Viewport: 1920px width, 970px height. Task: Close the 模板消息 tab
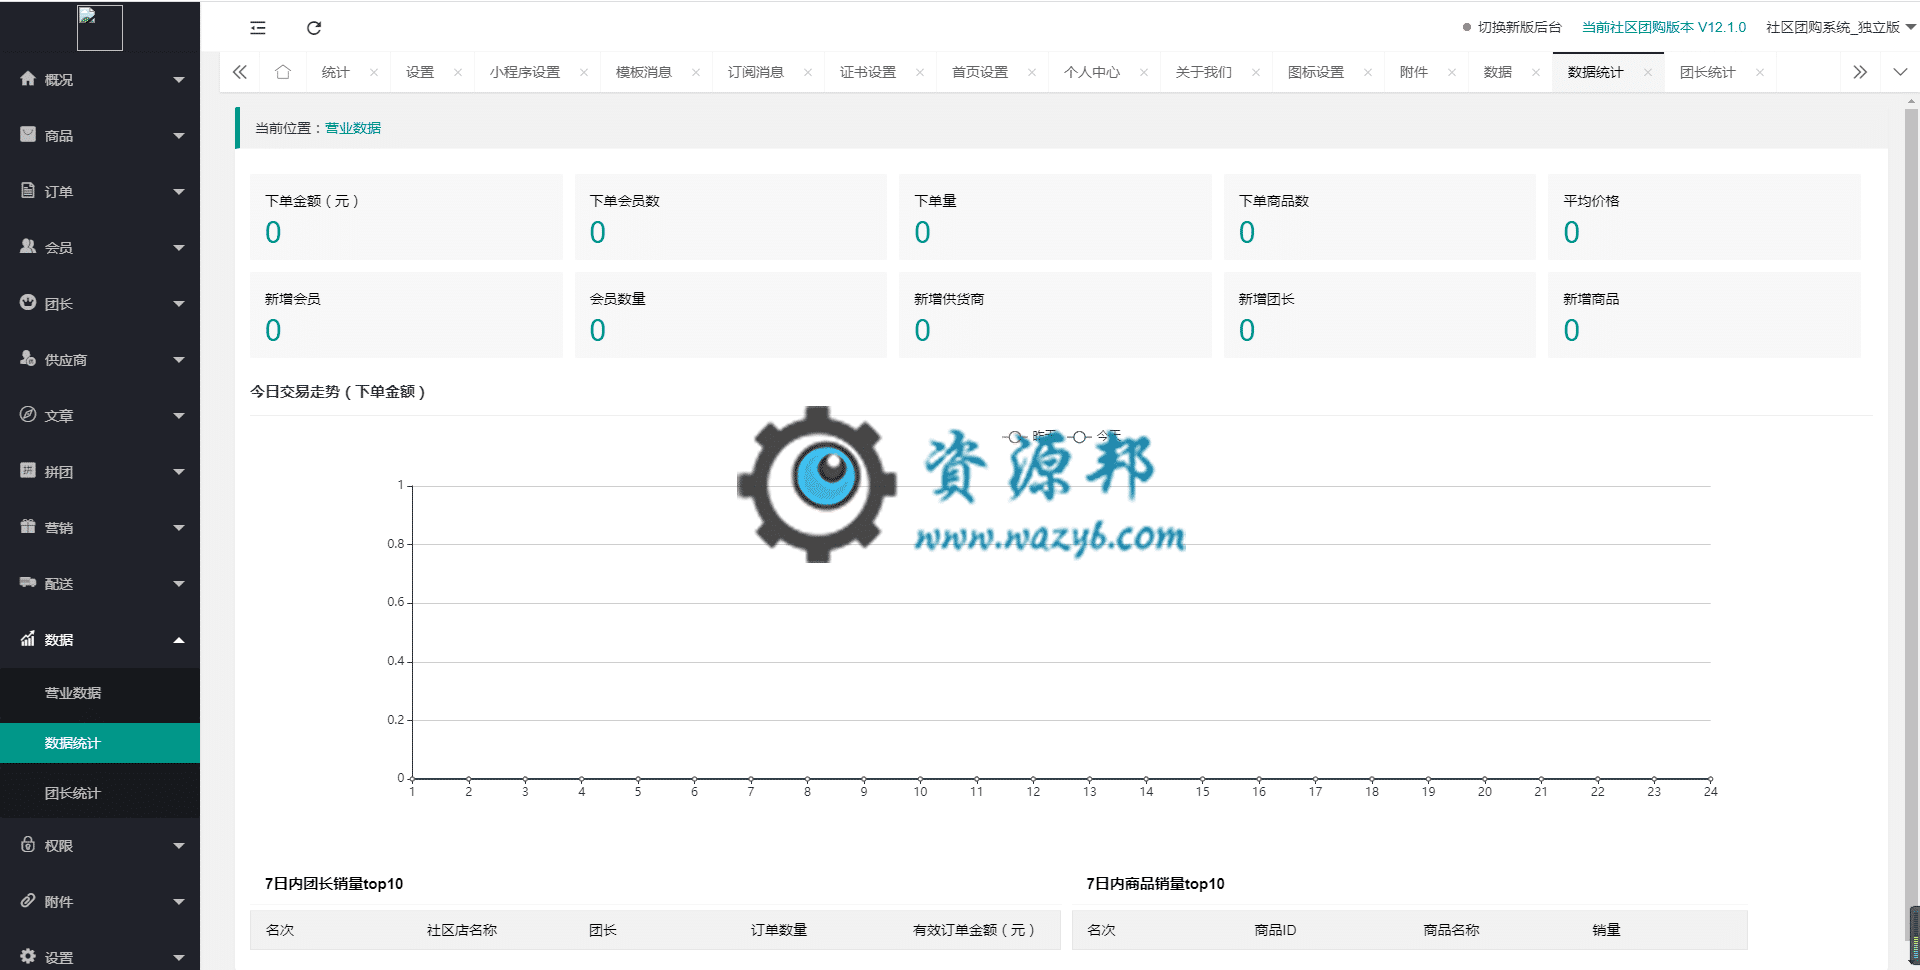pyautogui.click(x=696, y=72)
